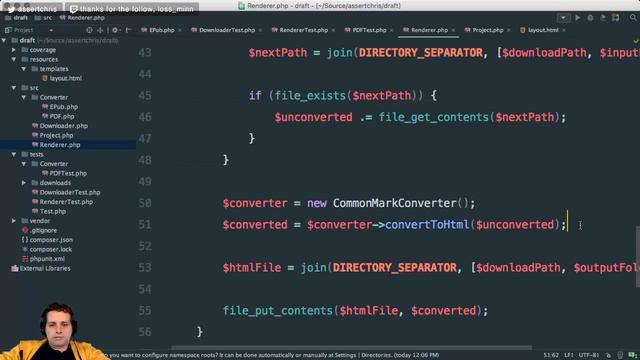Close the Project.php tab
This screenshot has width=640, height=360.
click(508, 31)
